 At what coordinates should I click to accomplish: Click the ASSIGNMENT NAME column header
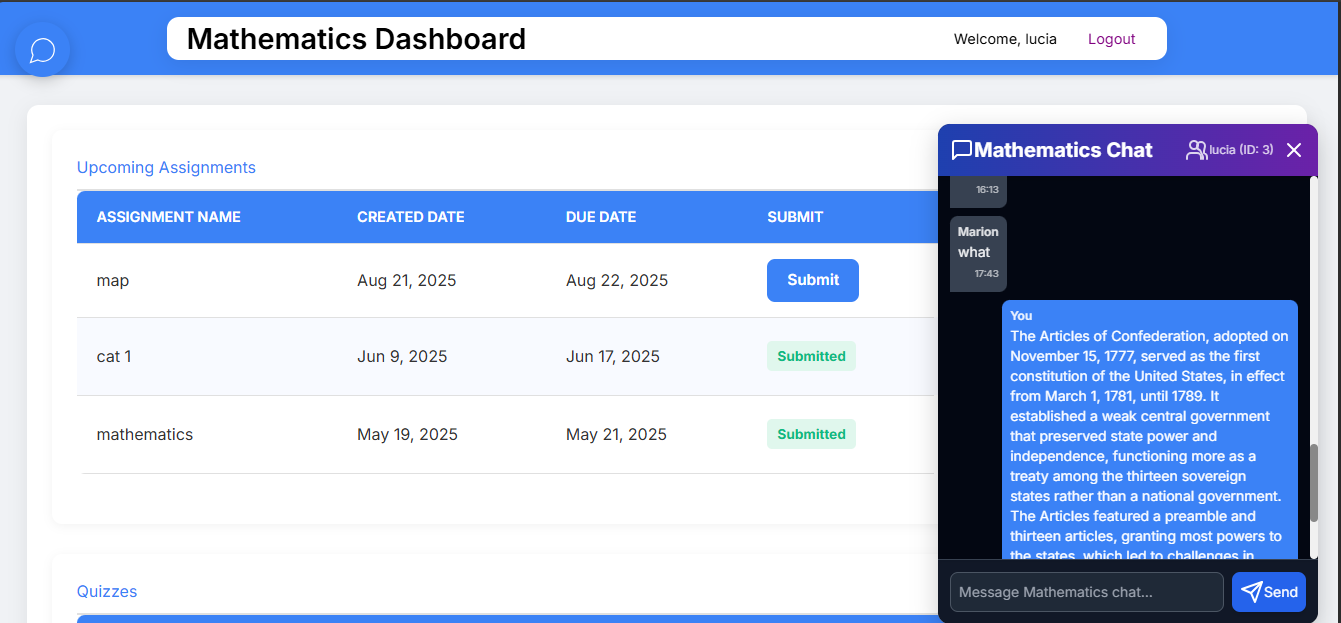point(169,217)
